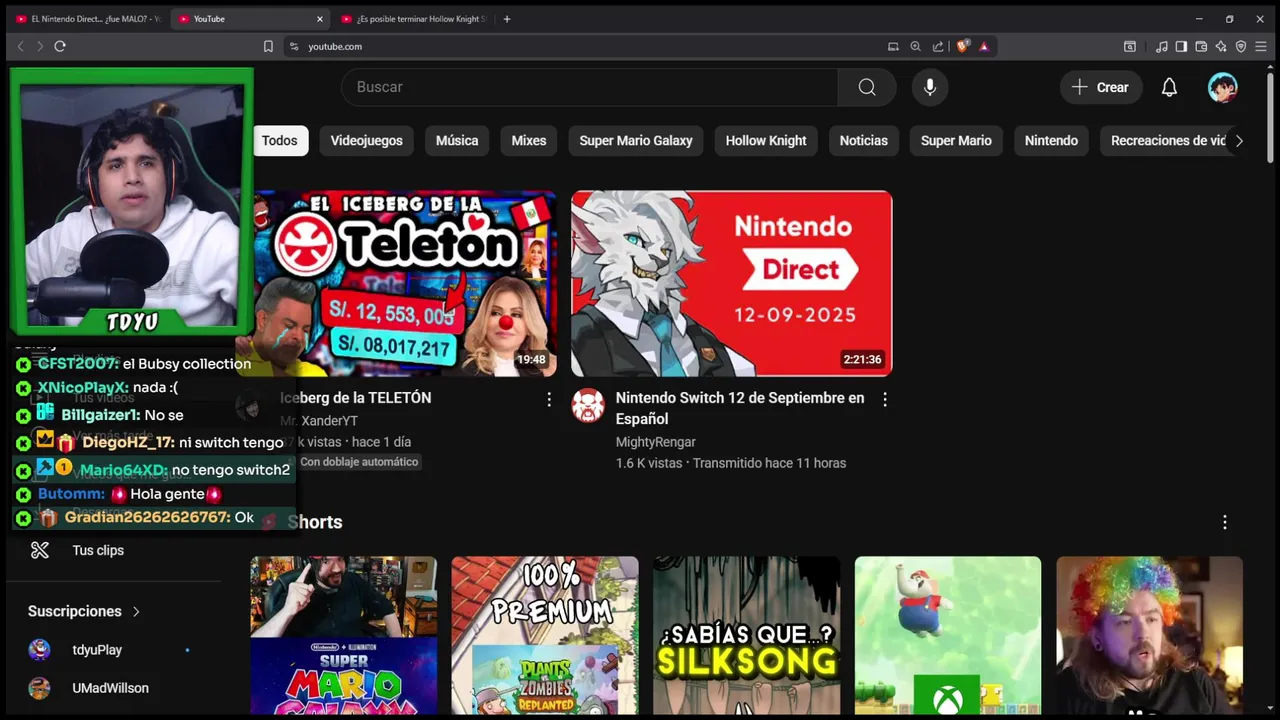Open UMadWillson subscription link

pyautogui.click(x=112, y=688)
